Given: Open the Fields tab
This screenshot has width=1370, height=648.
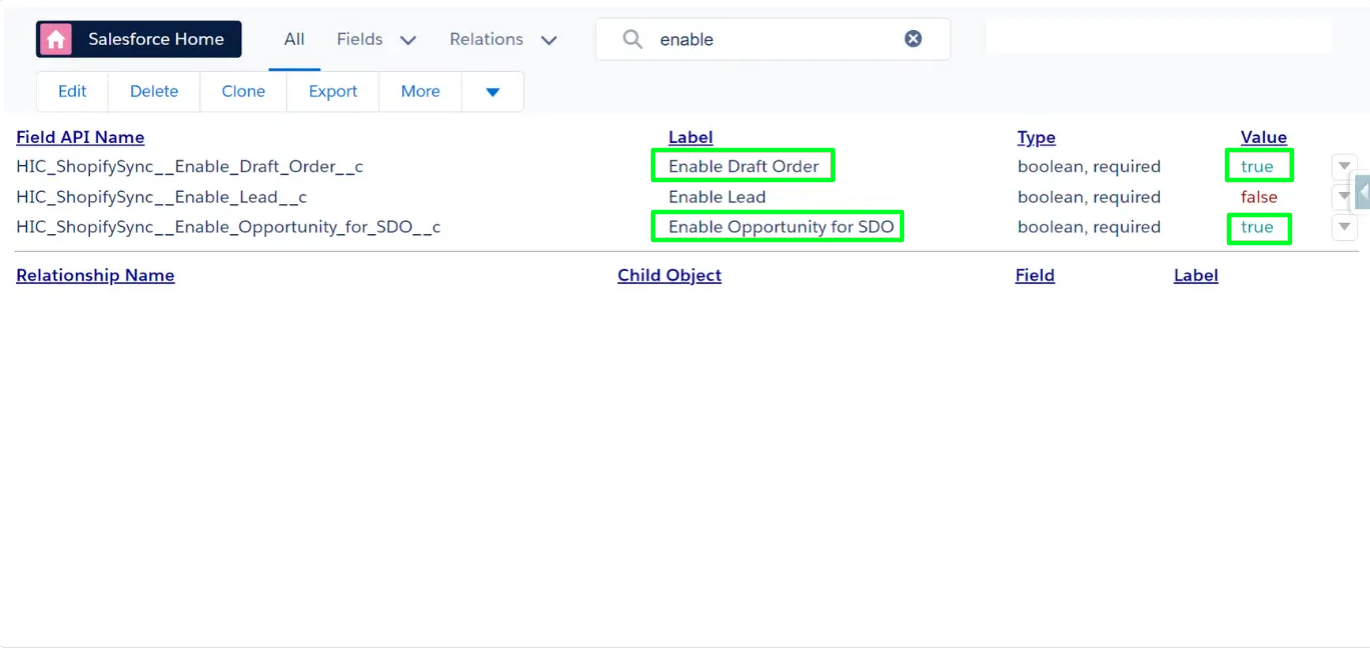Looking at the screenshot, I should click(360, 39).
